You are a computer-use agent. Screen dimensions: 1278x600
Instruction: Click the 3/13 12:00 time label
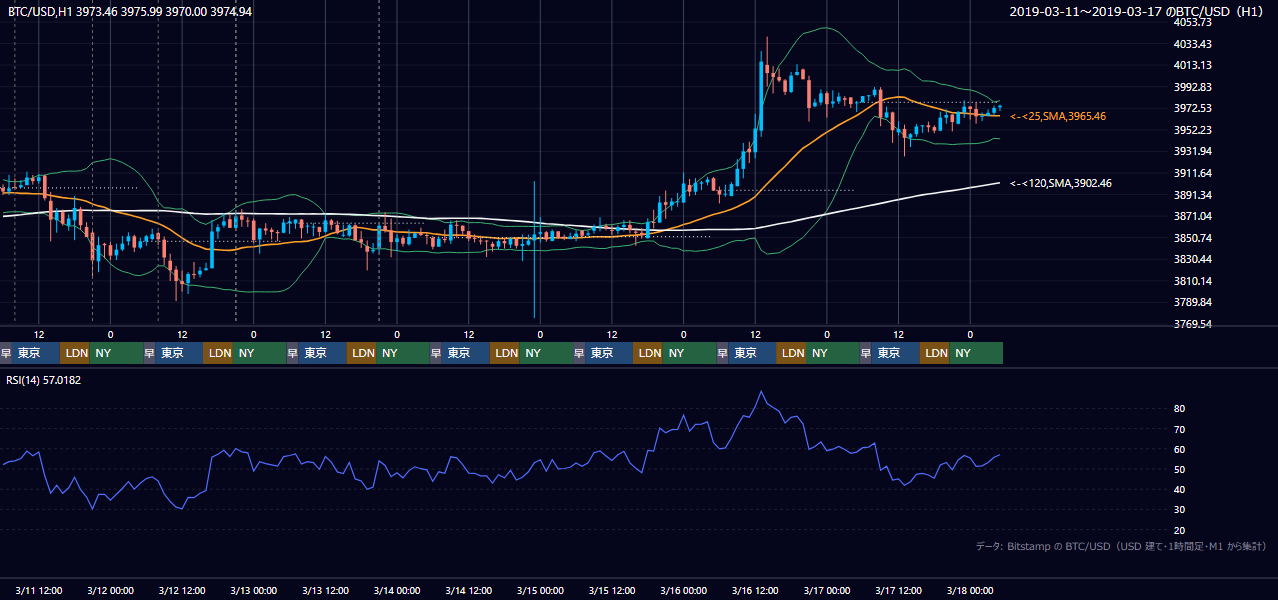coord(325,590)
